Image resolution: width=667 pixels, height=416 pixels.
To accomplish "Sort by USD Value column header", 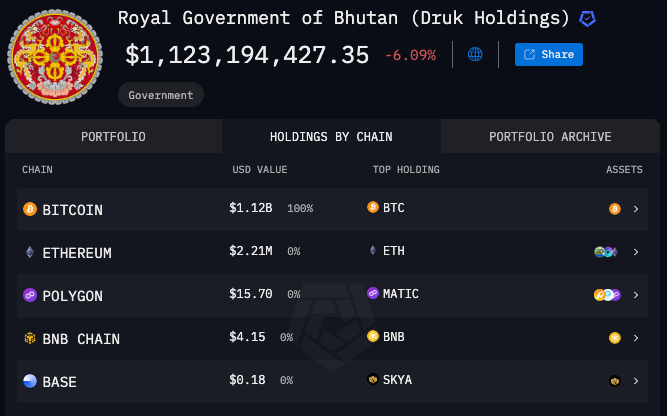I will point(259,170).
